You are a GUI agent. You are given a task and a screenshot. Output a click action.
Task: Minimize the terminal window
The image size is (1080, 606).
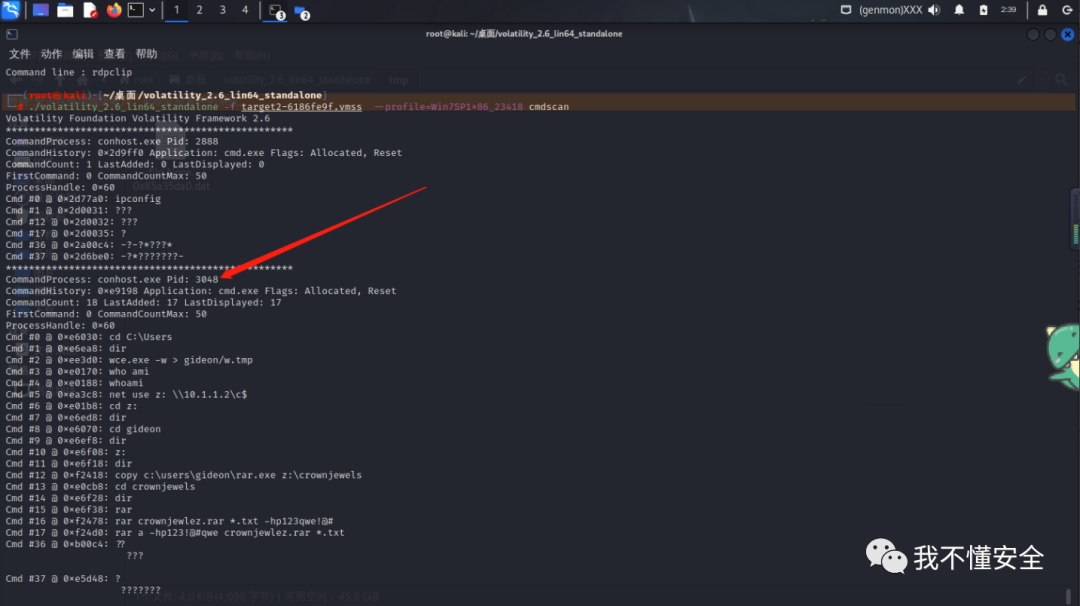pyautogui.click(x=1032, y=34)
